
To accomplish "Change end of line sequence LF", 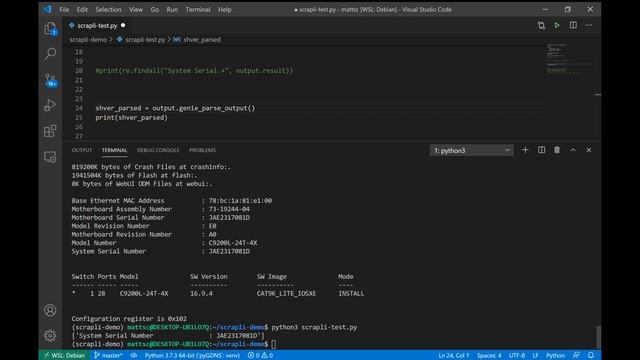I will (x=535, y=355).
